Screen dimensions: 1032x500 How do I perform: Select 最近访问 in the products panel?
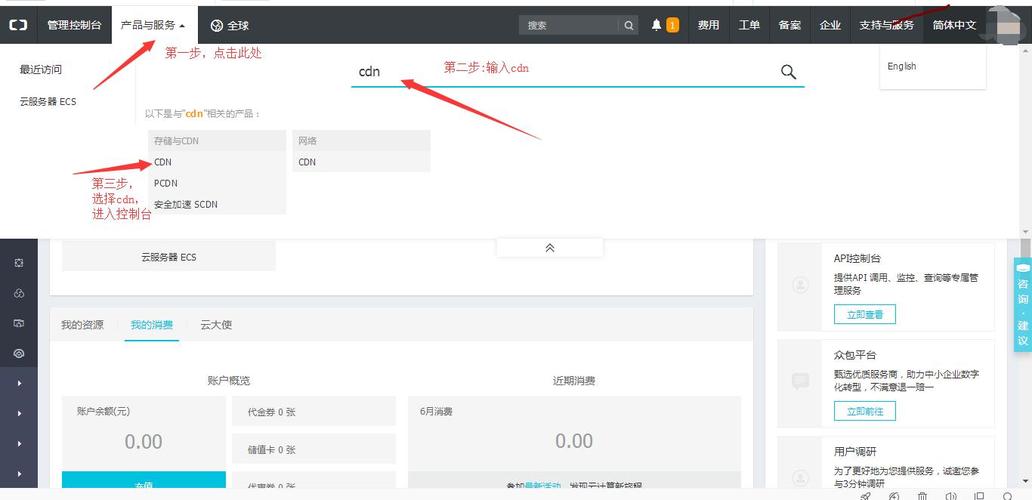click(x=41, y=70)
